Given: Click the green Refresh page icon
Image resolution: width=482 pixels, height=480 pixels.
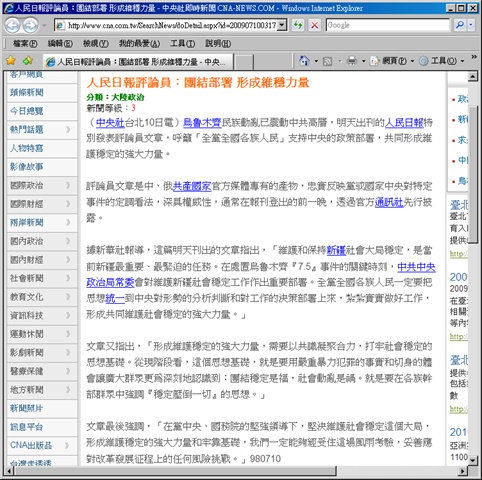Looking at the screenshot, I should (x=298, y=25).
